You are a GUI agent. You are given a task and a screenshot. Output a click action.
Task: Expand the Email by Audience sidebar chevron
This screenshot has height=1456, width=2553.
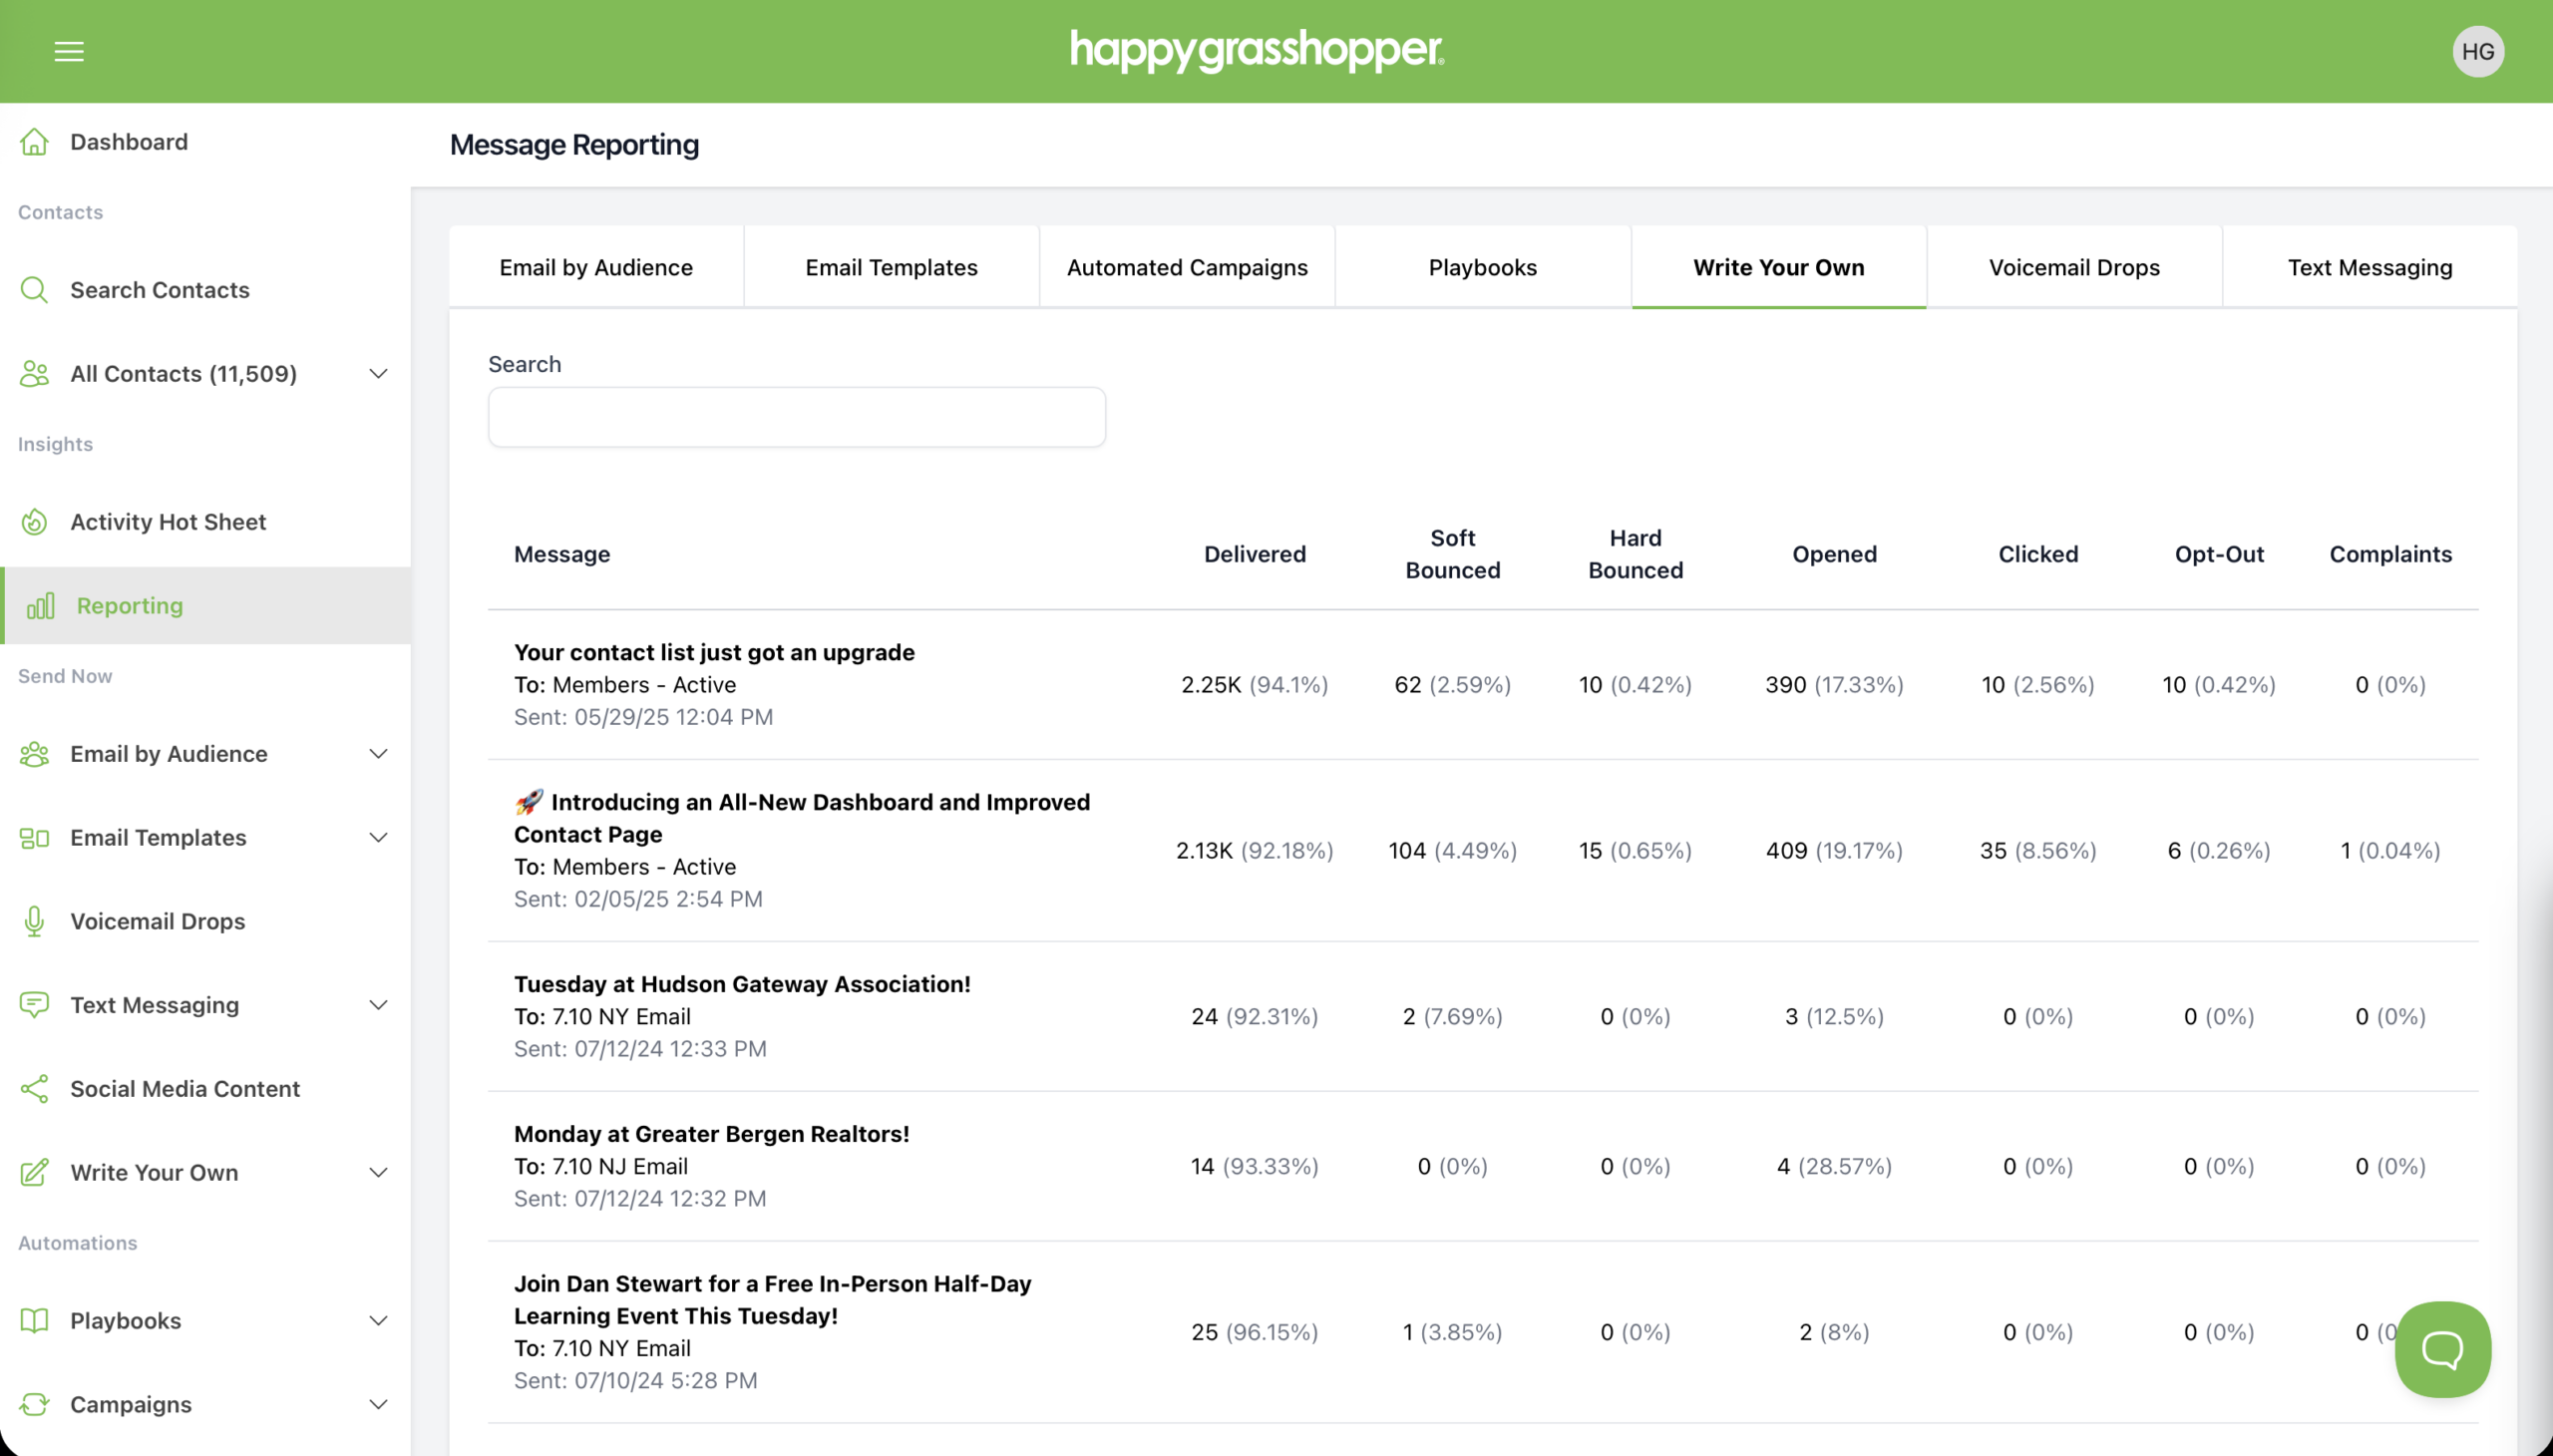378,754
